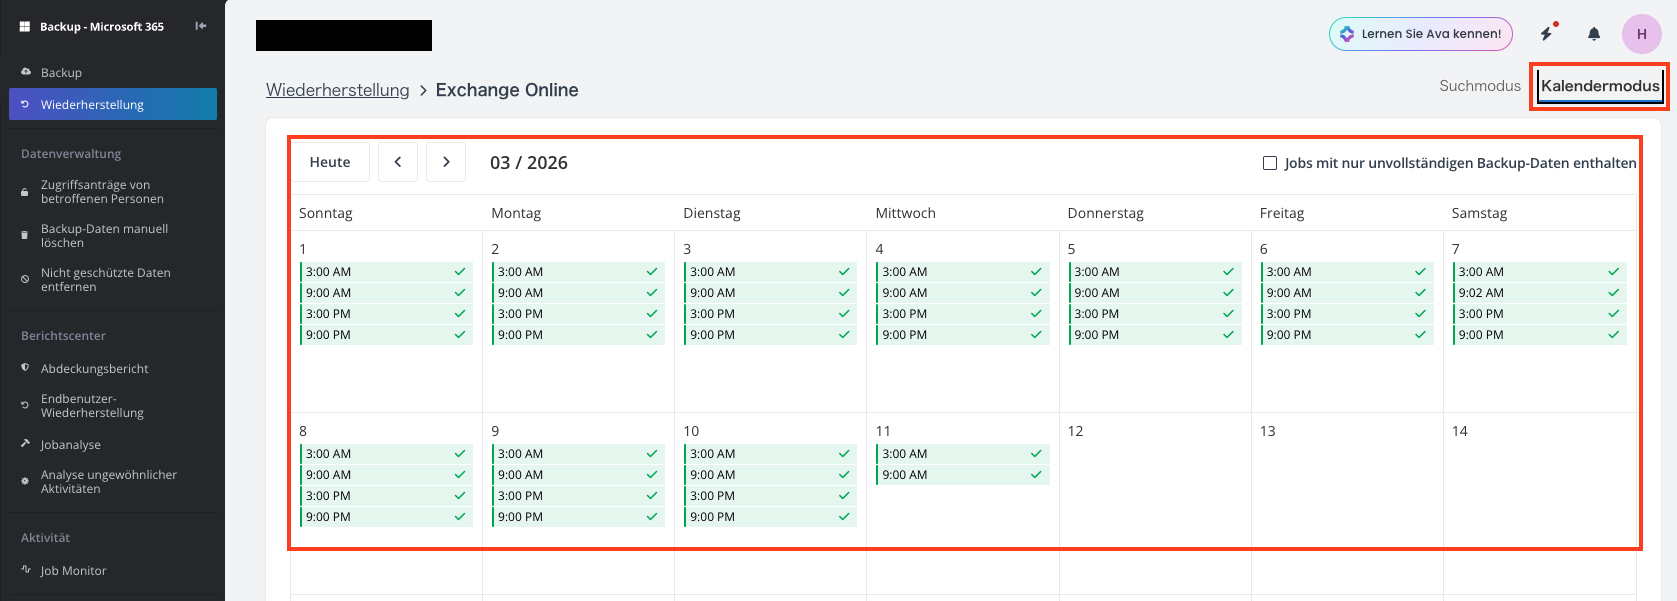The height and width of the screenshot is (601, 1677).
Task: Go to the previous month with the left chevron
Action: [398, 162]
